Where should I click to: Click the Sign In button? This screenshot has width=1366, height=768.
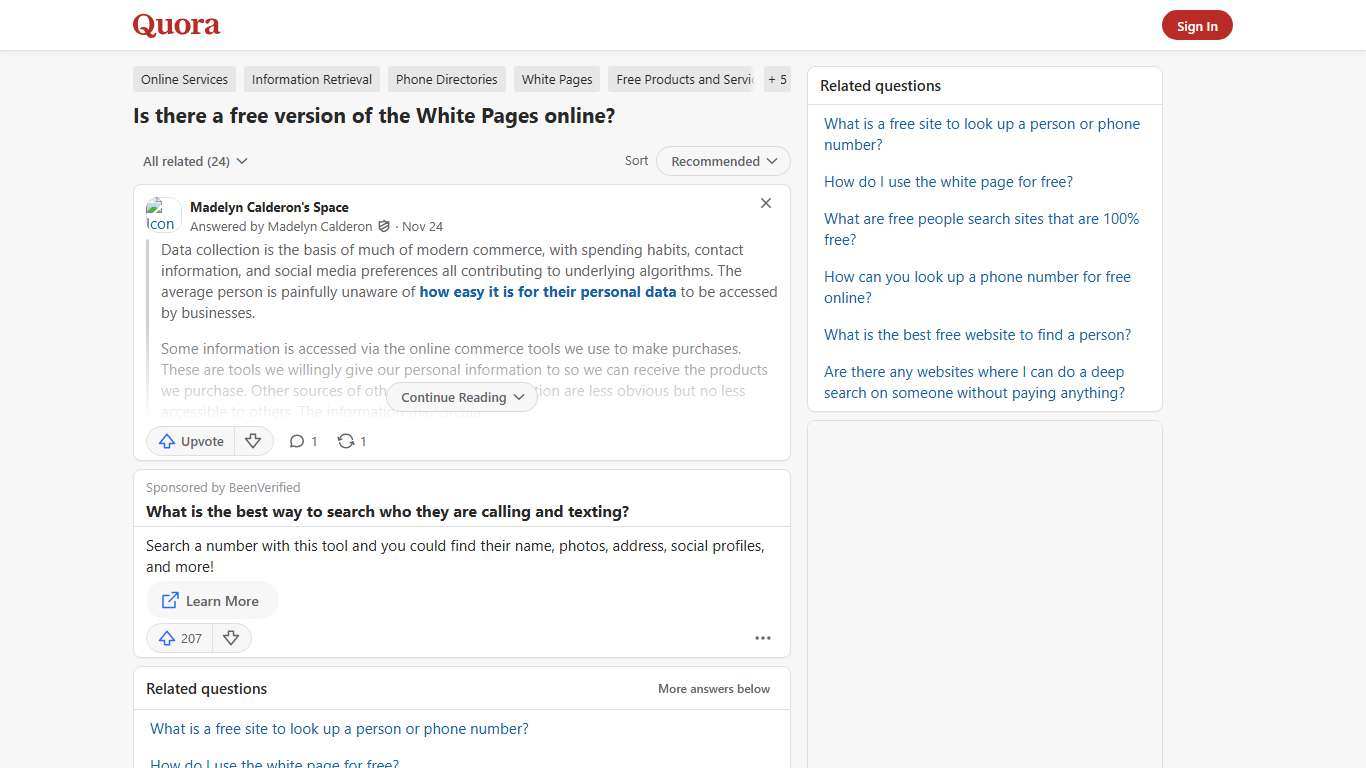(x=1197, y=25)
